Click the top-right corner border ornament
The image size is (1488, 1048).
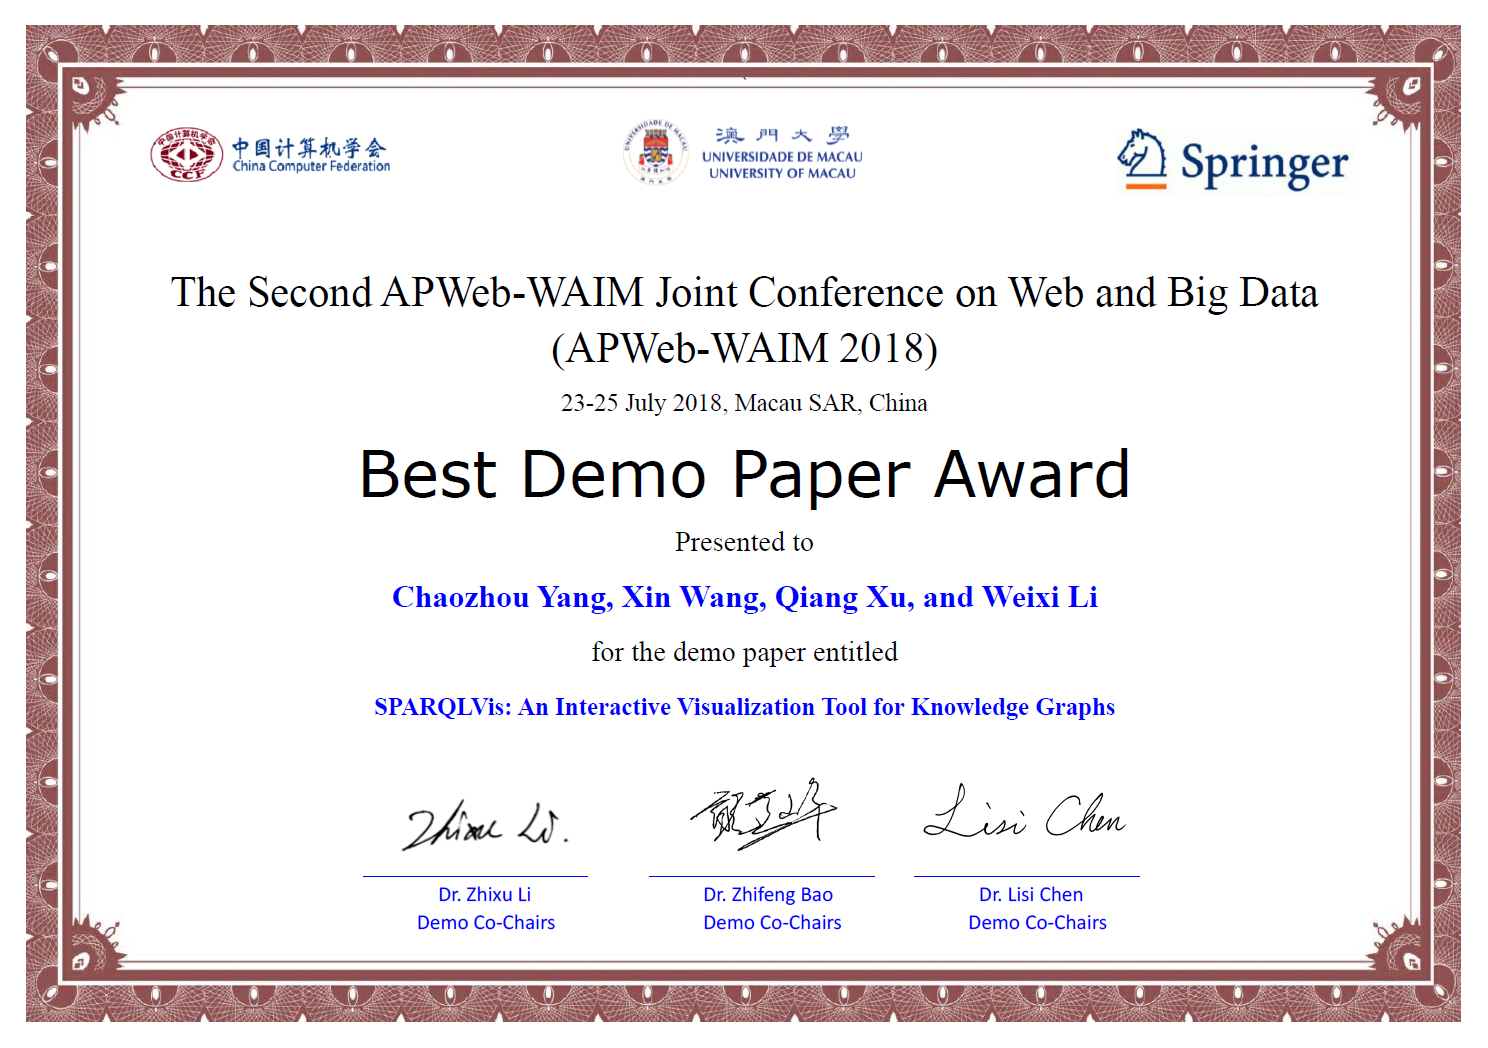[x=1405, y=91]
